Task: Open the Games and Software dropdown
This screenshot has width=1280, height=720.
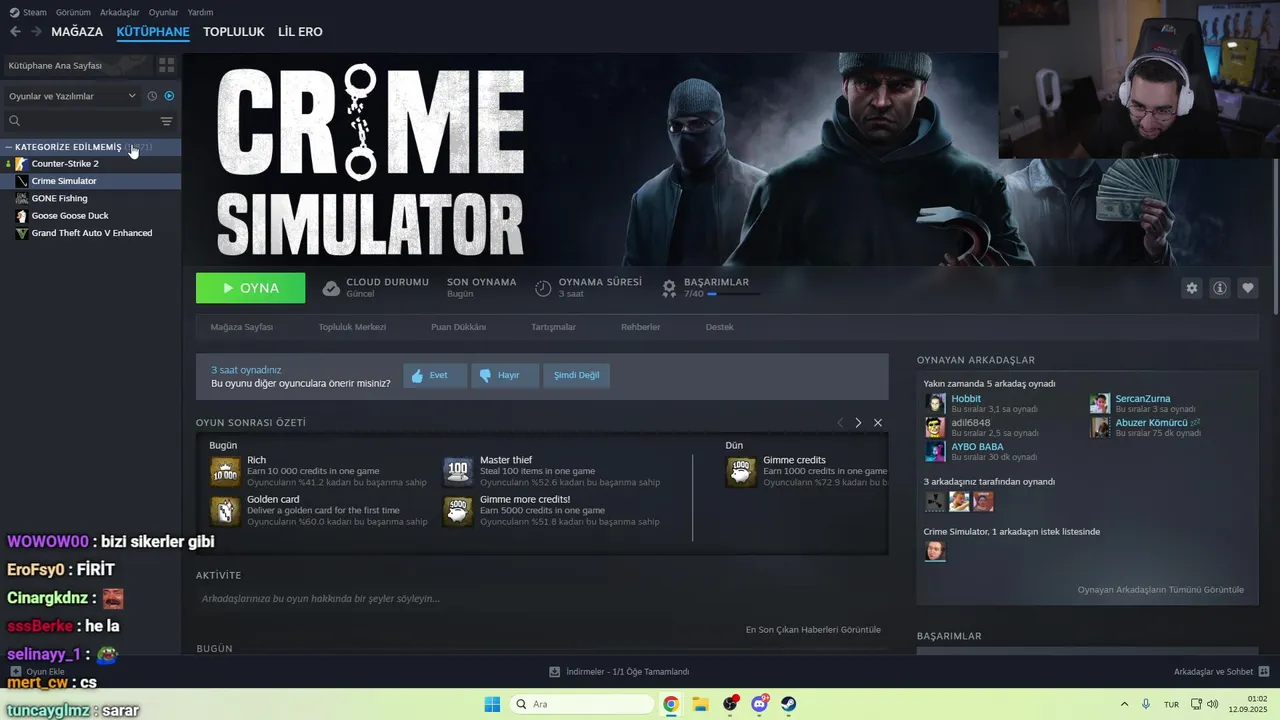Action: (x=72, y=96)
